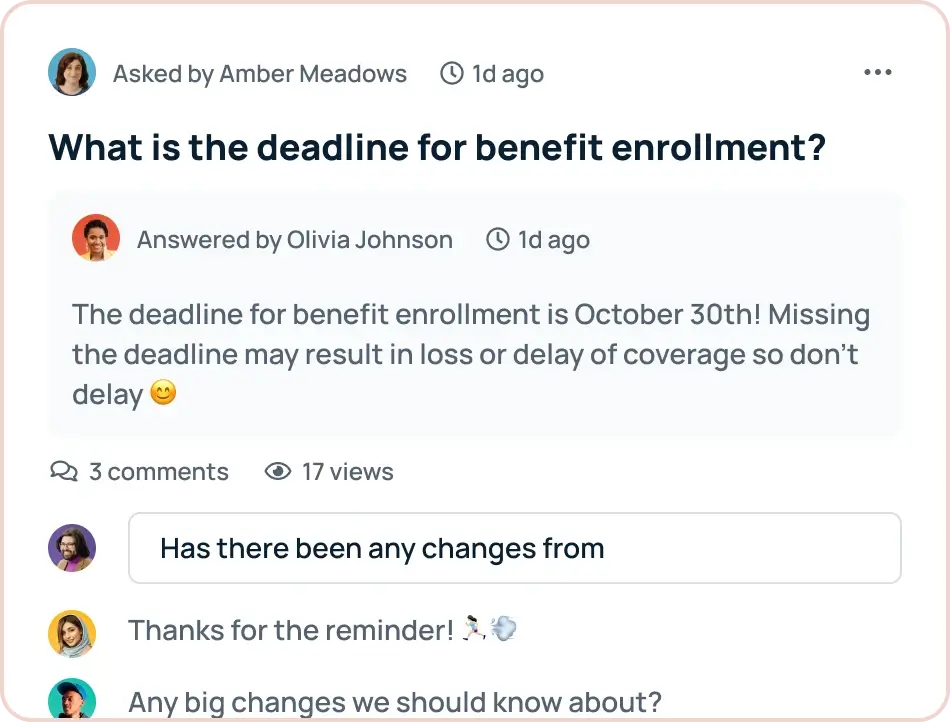The height and width of the screenshot is (722, 950).
Task: Focus the comment field reading 'Has there been any changes from'
Action: pos(514,548)
